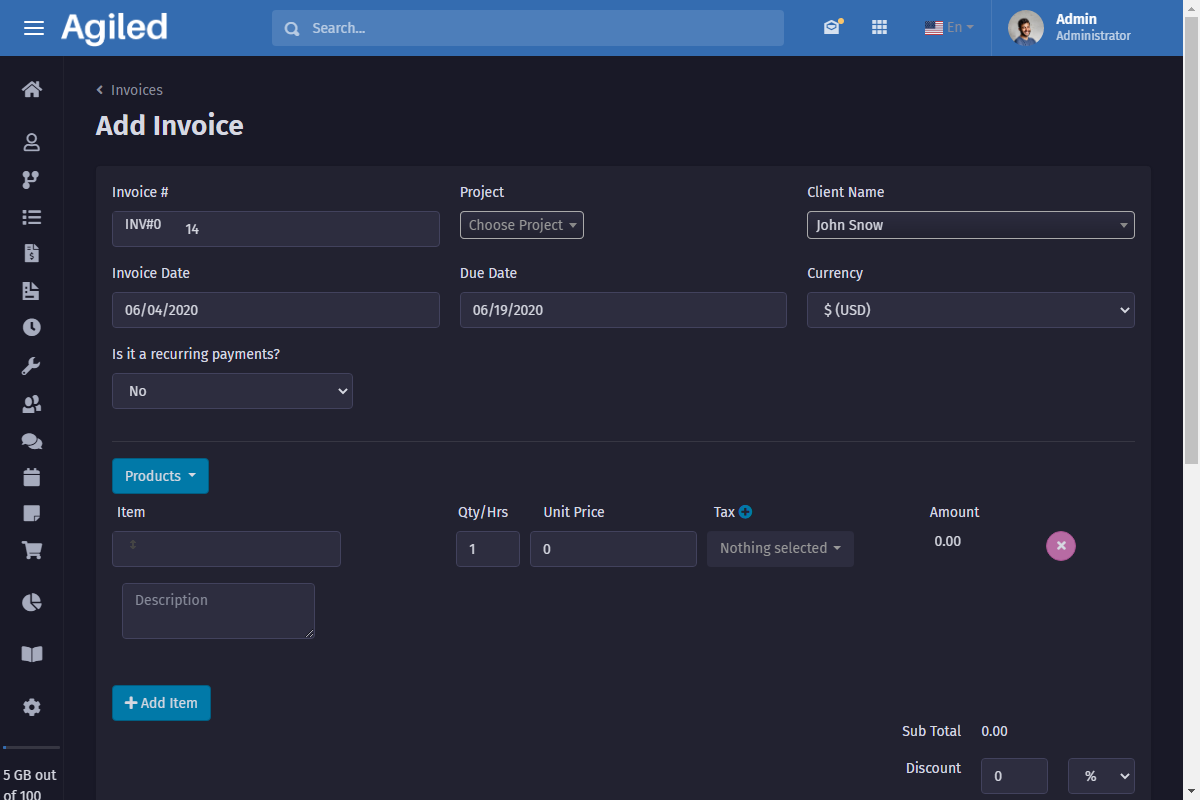This screenshot has width=1200, height=800.
Task: Open the language En menu
Action: [x=949, y=28]
